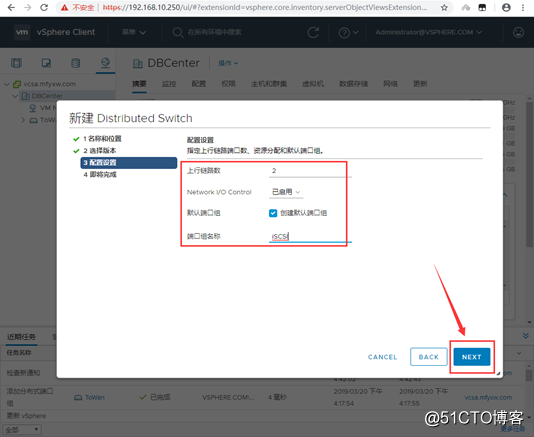Collapse the recent tasks panel double chevron
Screen dimensions: 534x437
pos(525,336)
